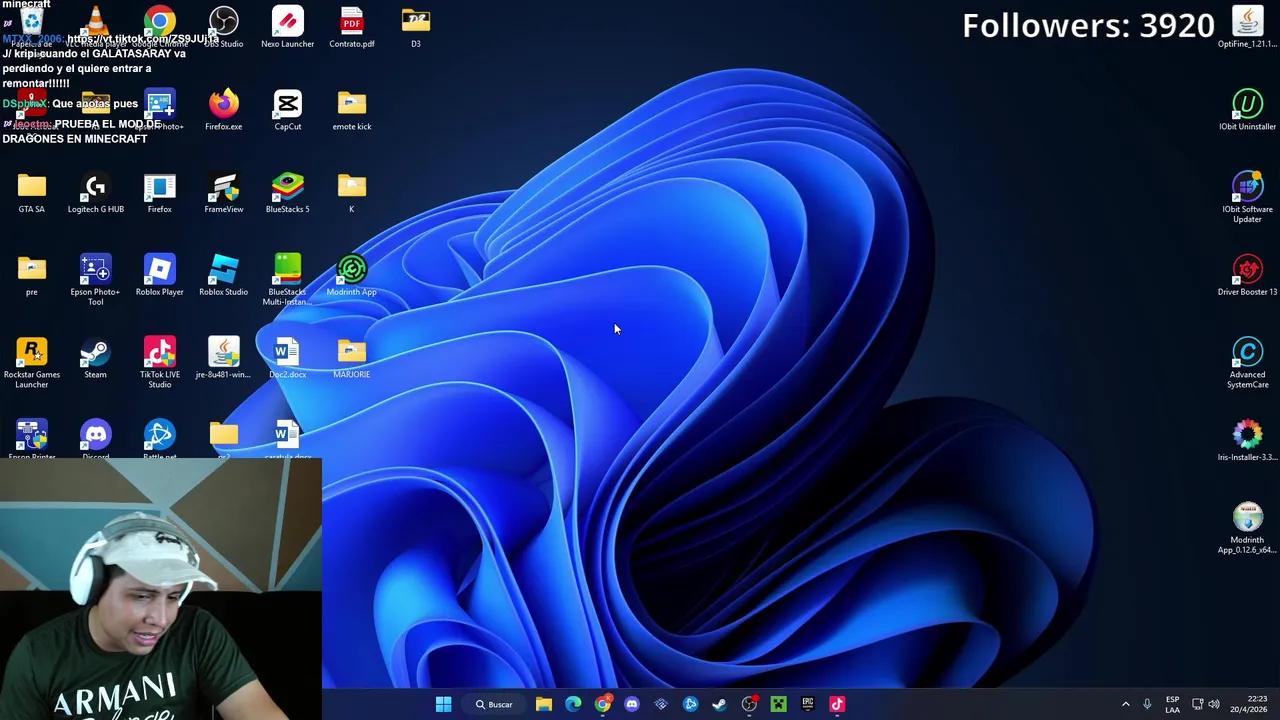Switch to TikTok LIVE Studio in taskbar
The width and height of the screenshot is (1280, 720).
pyautogui.click(x=837, y=704)
